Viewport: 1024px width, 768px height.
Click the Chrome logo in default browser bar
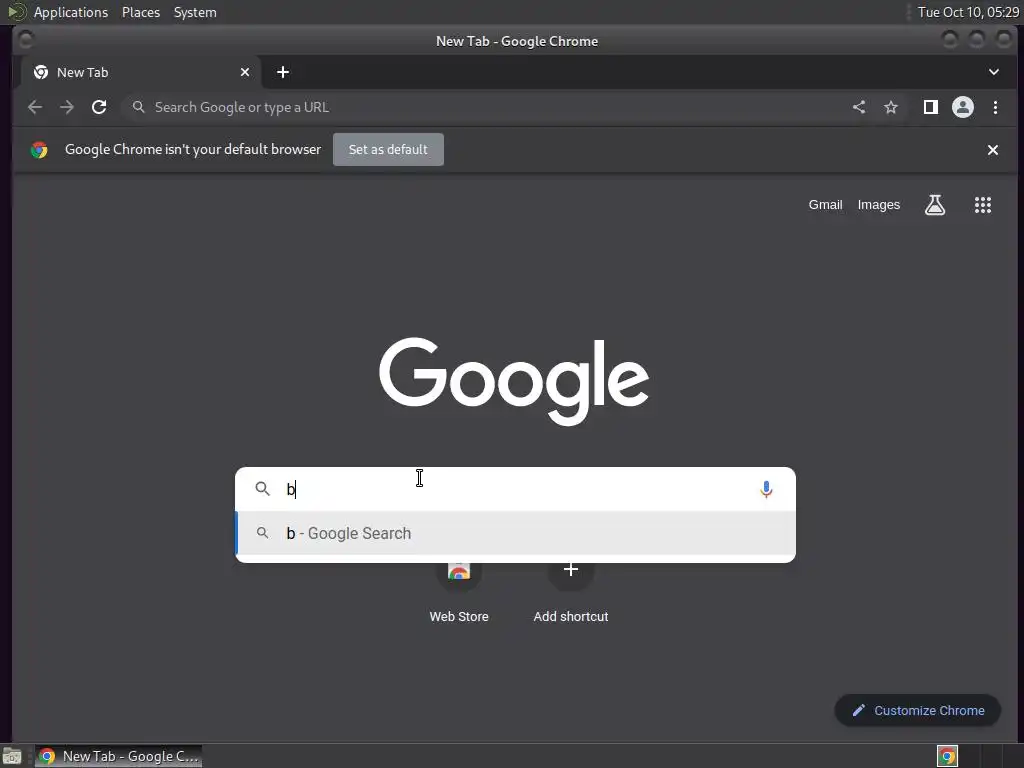(39, 150)
